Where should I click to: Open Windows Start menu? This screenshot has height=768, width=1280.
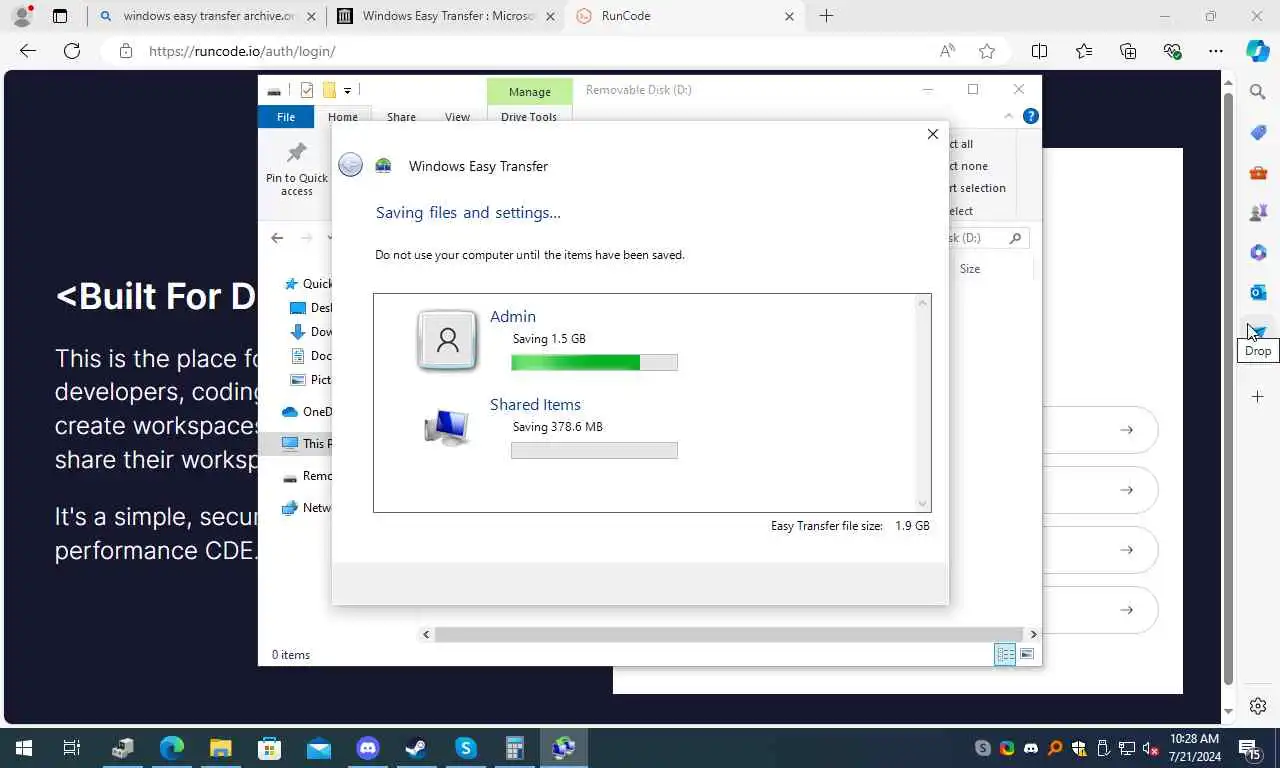[x=24, y=748]
